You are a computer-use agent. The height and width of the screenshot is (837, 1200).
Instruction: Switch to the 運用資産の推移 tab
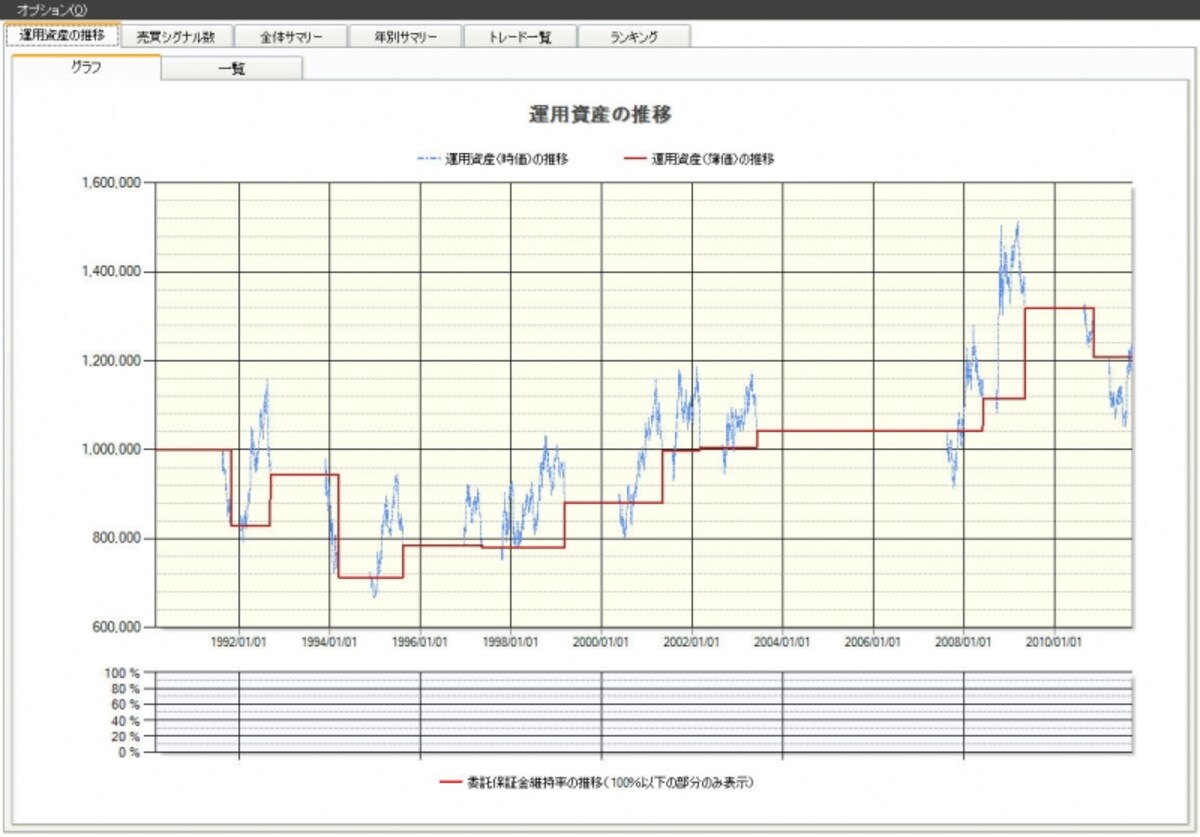click(62, 35)
